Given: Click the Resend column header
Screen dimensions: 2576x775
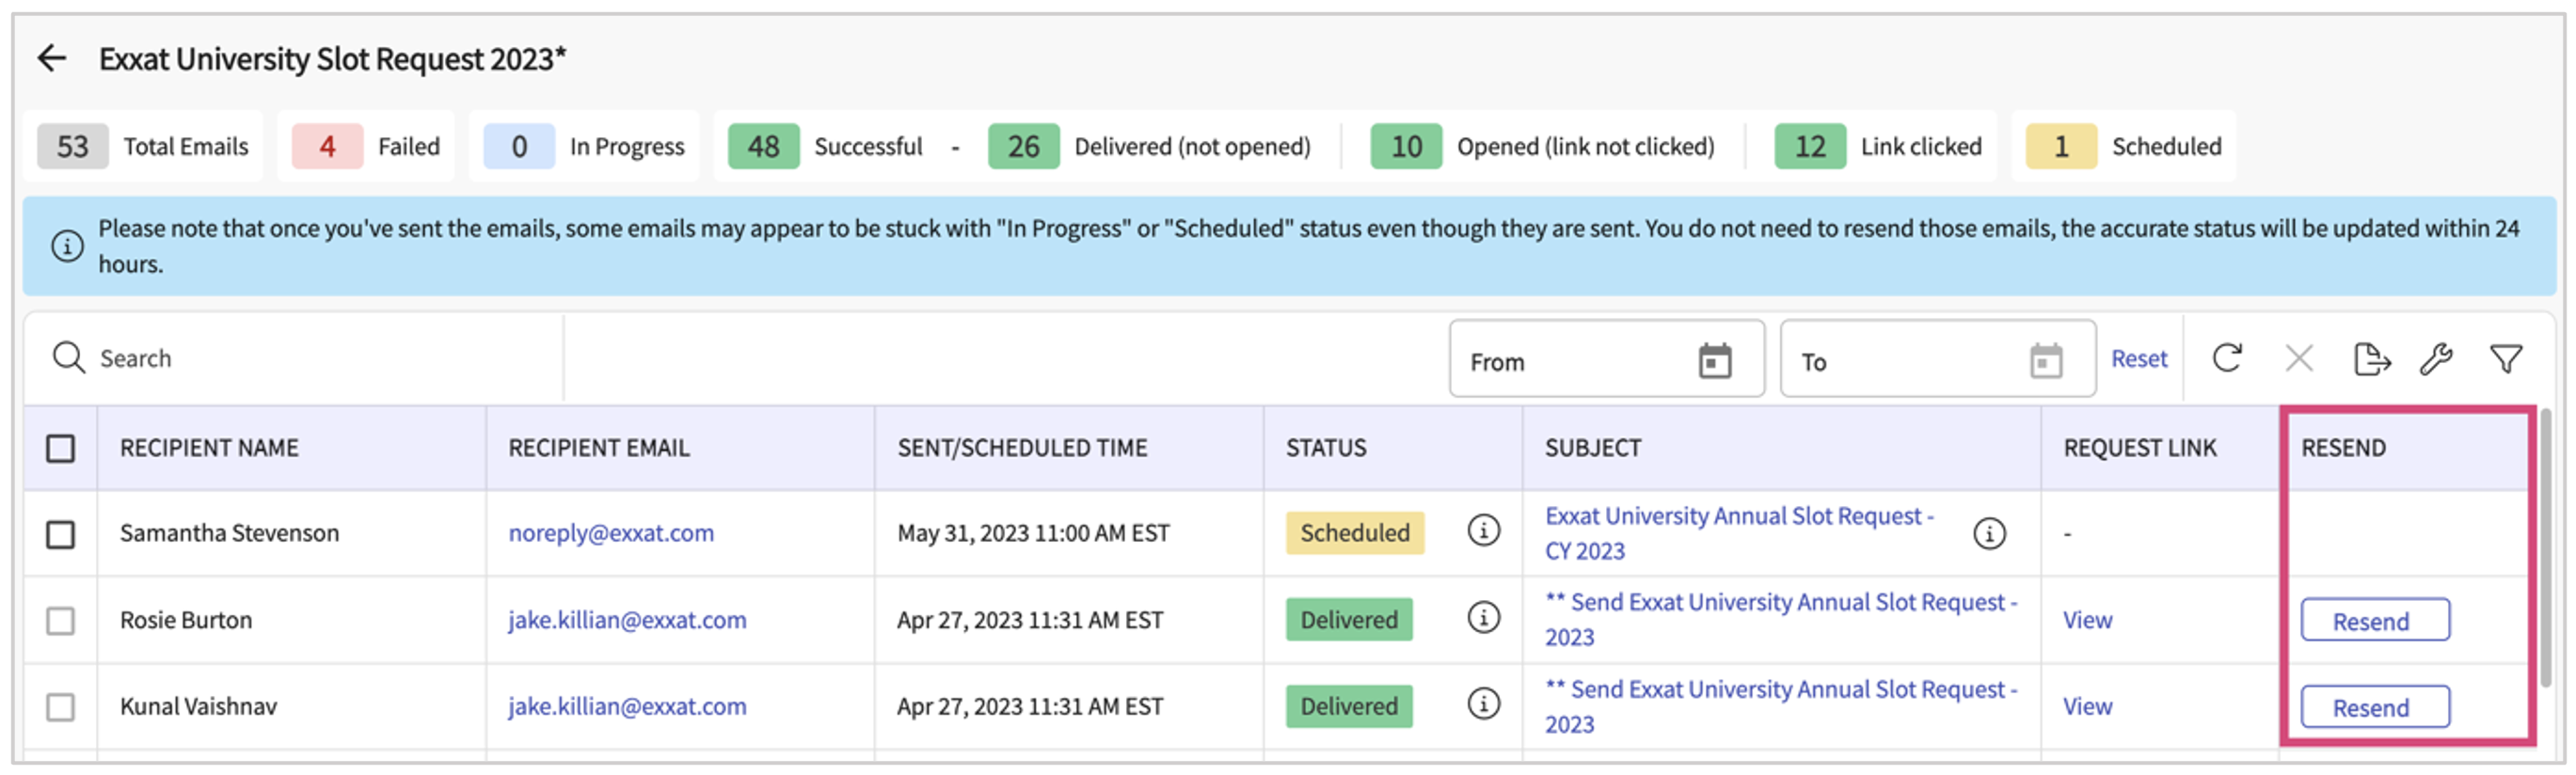Looking at the screenshot, I should [2343, 448].
